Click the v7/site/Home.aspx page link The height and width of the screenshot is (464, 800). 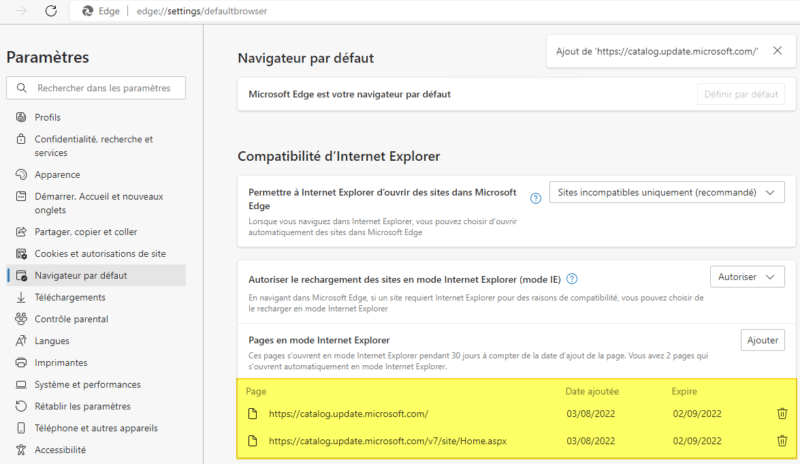tap(388, 441)
